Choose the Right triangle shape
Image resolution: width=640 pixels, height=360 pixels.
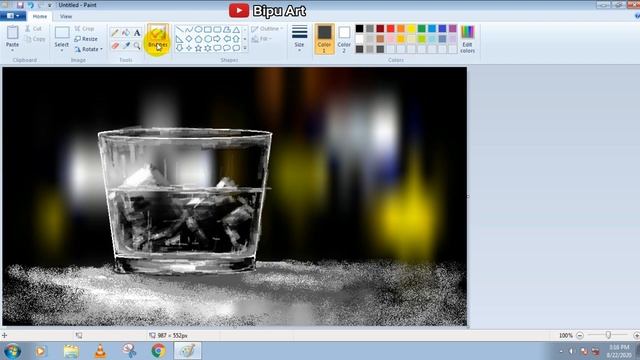coord(180,39)
